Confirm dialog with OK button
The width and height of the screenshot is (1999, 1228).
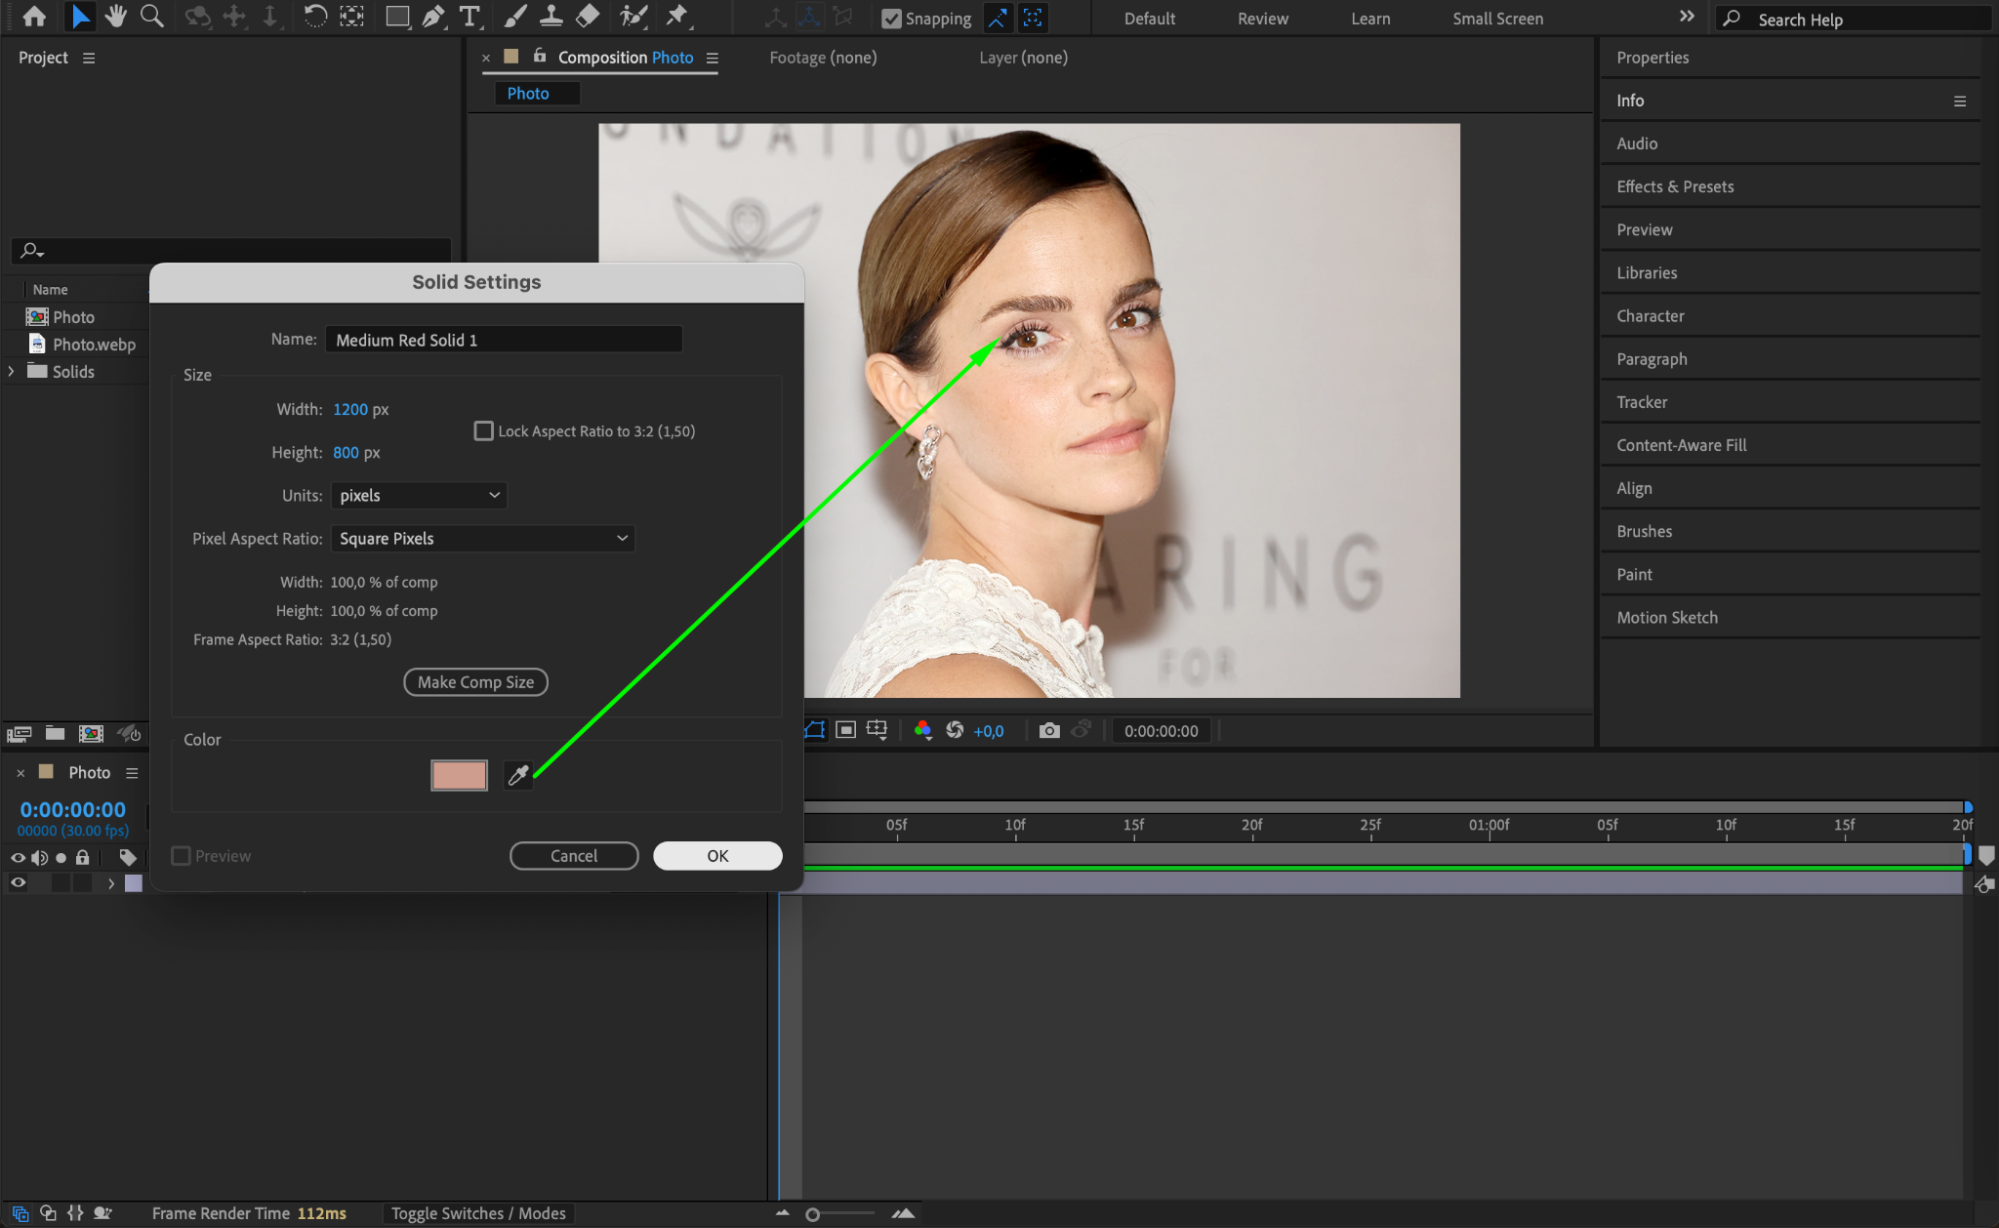tap(717, 856)
